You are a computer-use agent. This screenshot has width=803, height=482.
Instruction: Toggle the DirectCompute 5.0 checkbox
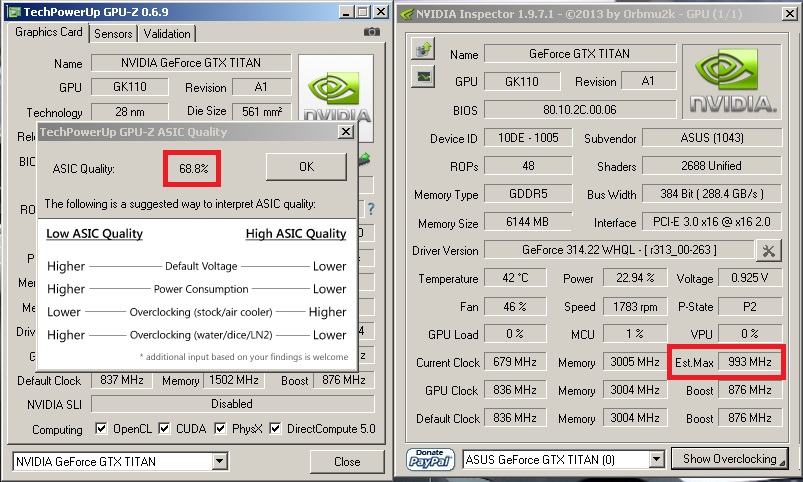coord(276,428)
